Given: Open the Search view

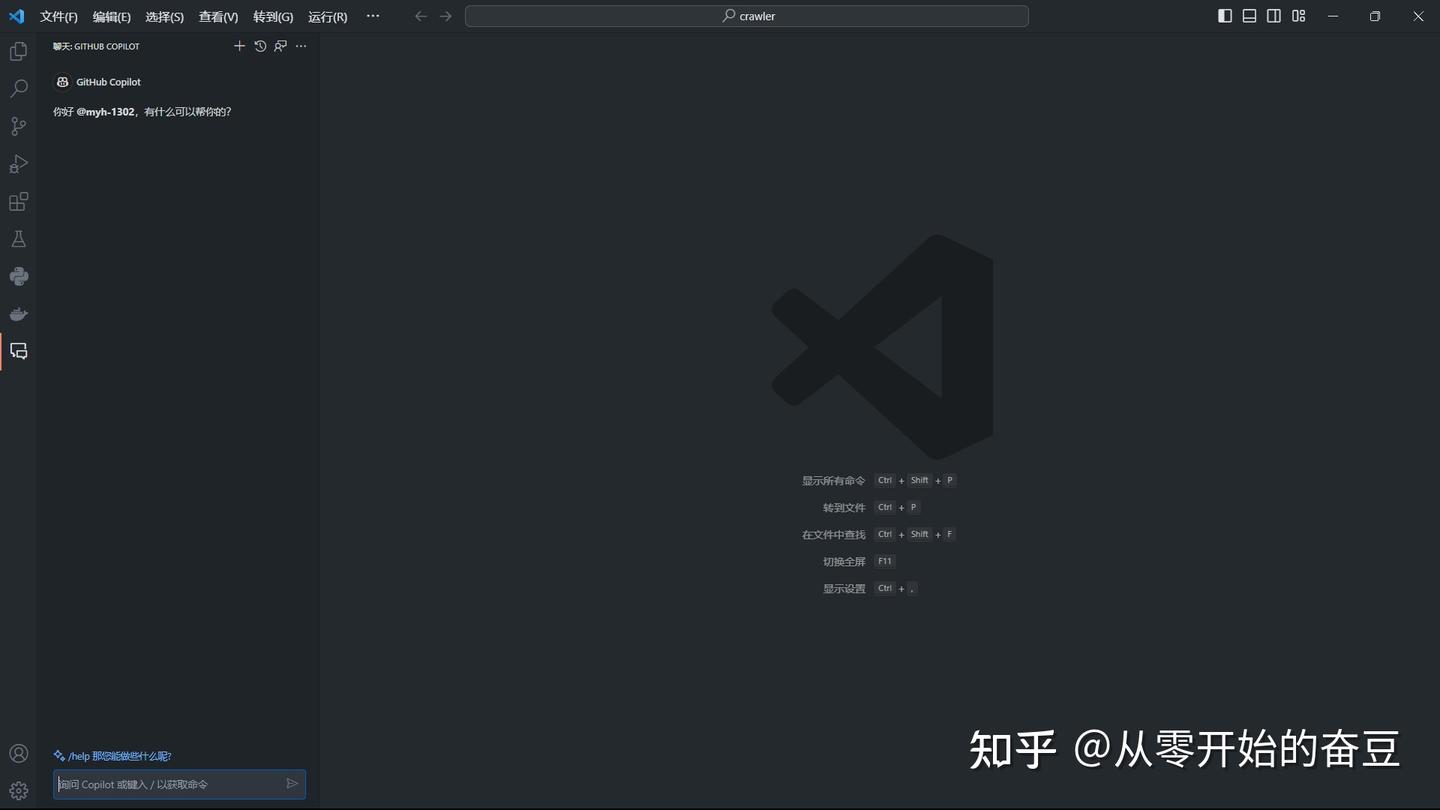Looking at the screenshot, I should [x=18, y=88].
